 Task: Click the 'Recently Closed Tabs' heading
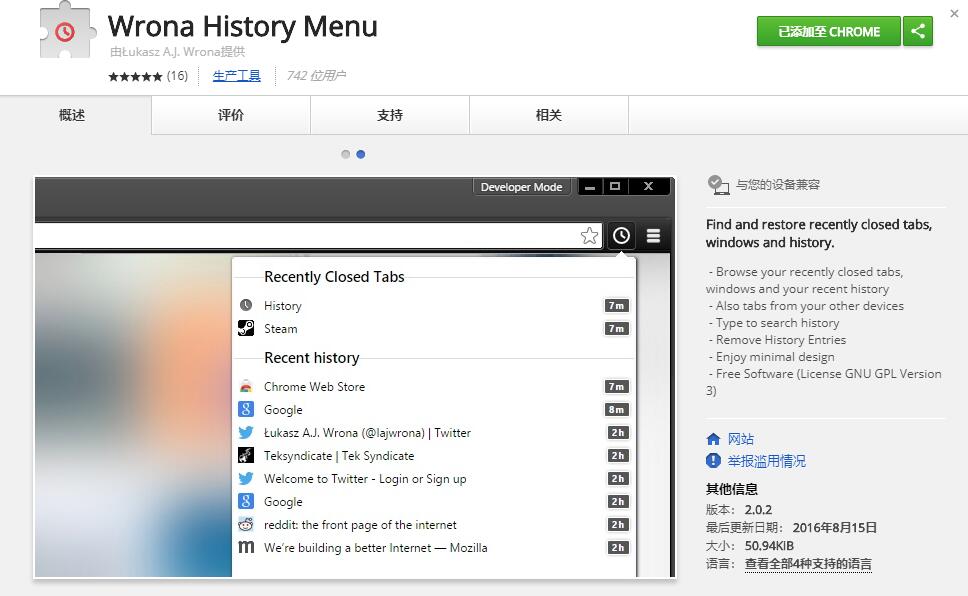[x=334, y=277]
